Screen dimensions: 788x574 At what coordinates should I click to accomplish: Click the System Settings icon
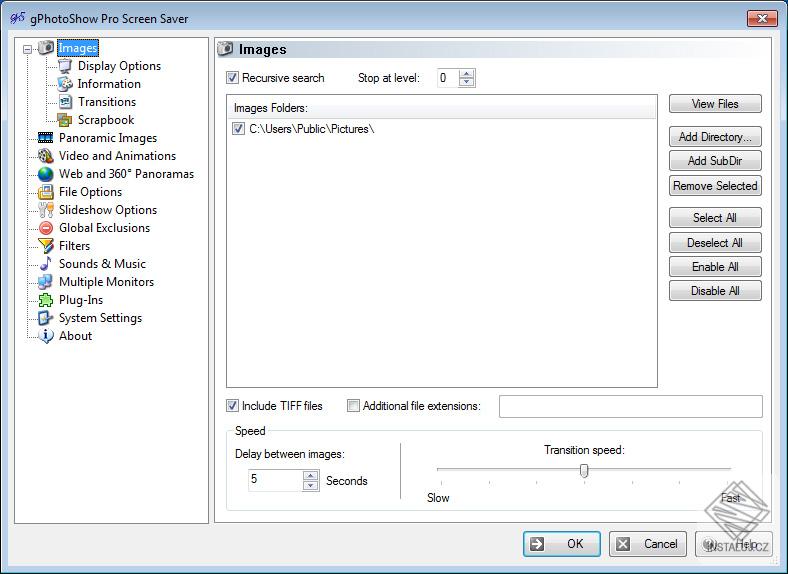pos(46,318)
